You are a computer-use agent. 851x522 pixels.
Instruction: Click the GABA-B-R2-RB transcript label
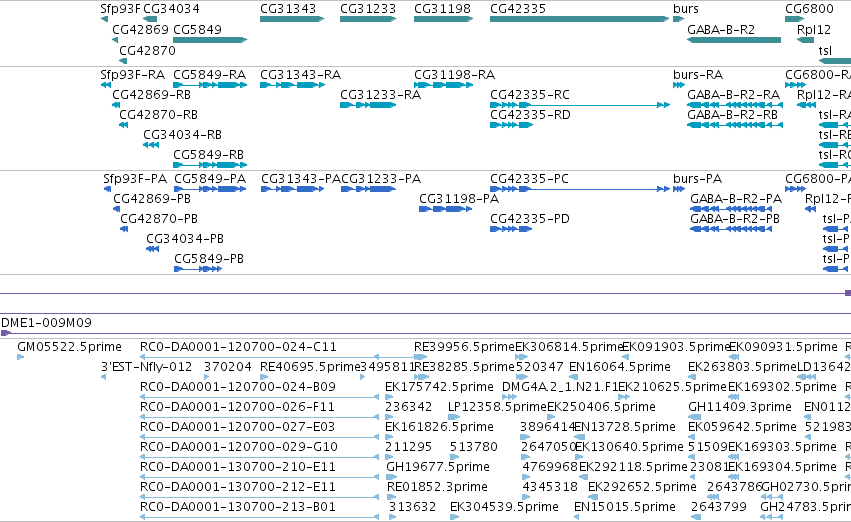click(732, 114)
